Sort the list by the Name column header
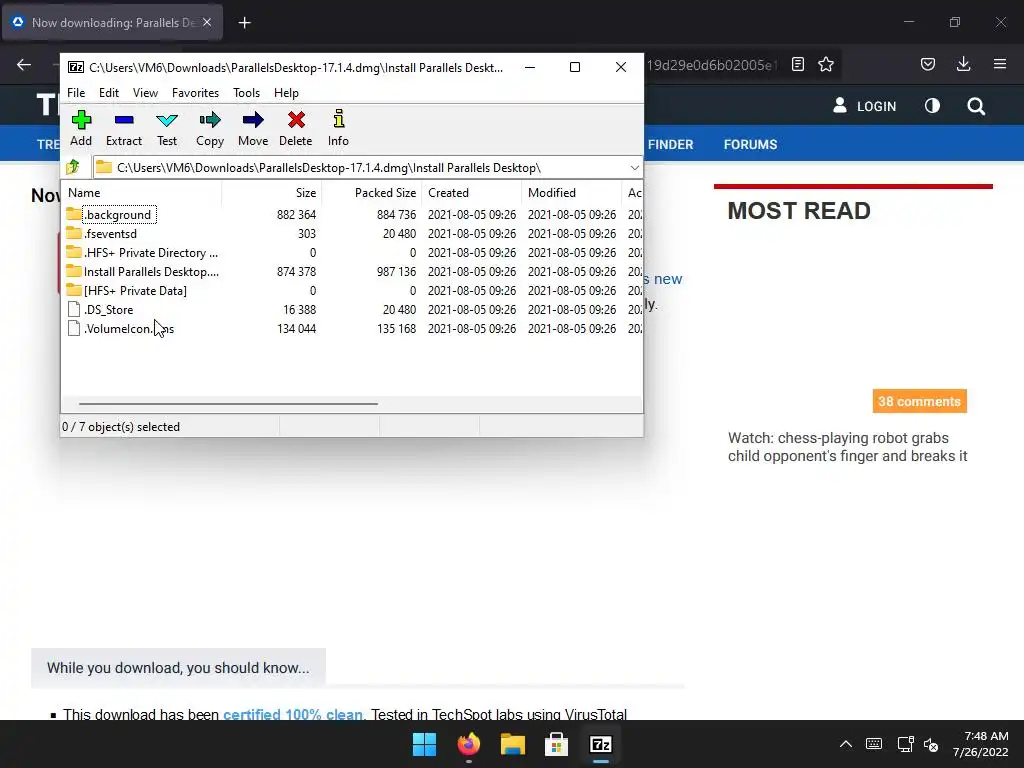 pyautogui.click(x=142, y=193)
